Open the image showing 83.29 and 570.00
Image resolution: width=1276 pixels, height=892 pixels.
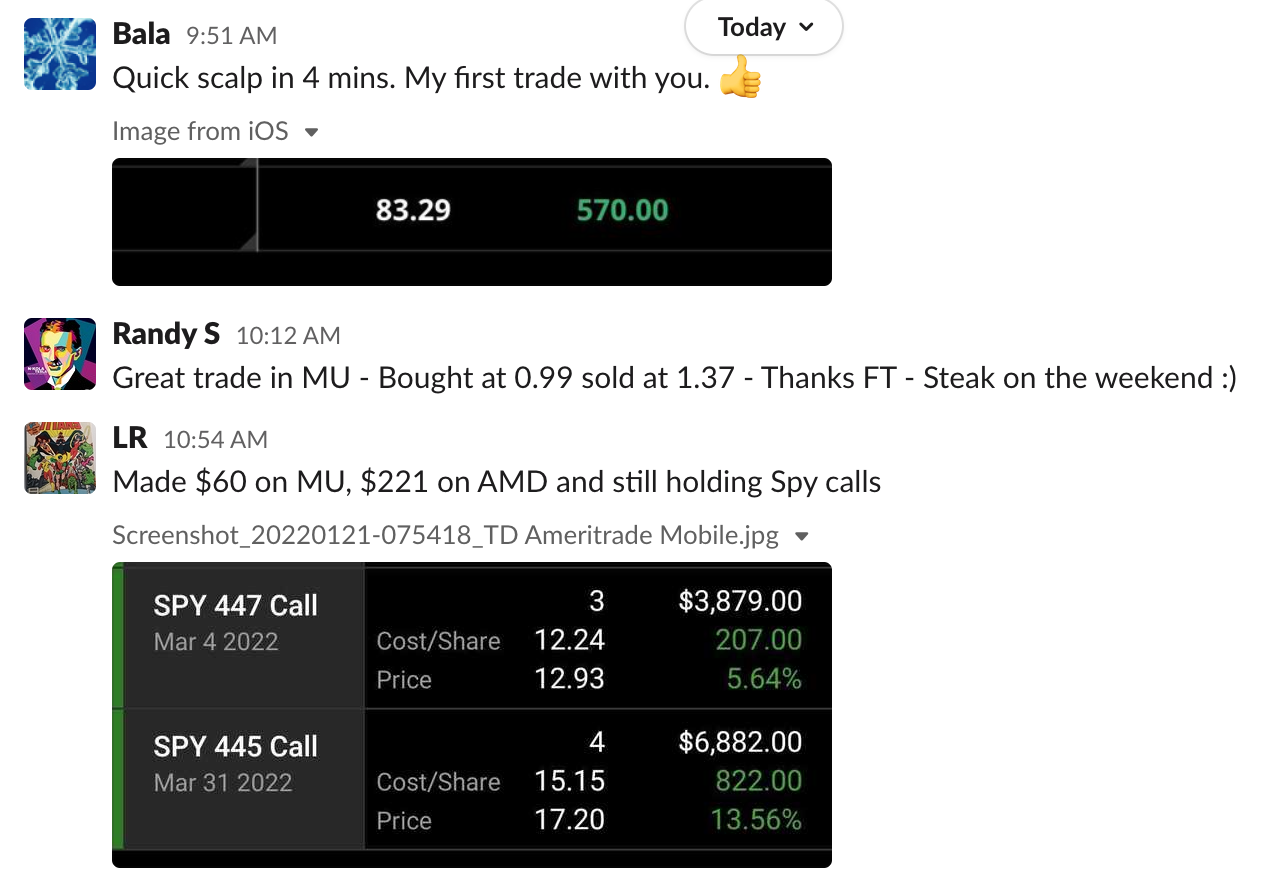pos(472,221)
